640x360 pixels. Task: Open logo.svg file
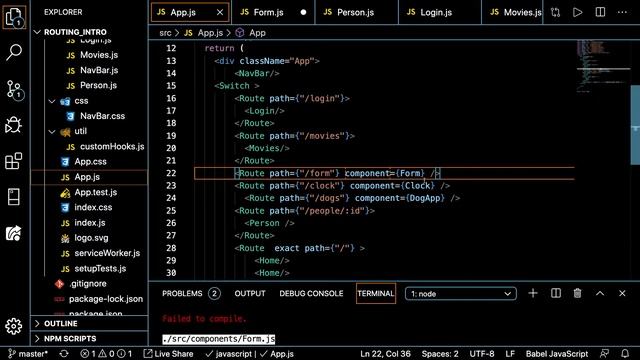point(91,238)
